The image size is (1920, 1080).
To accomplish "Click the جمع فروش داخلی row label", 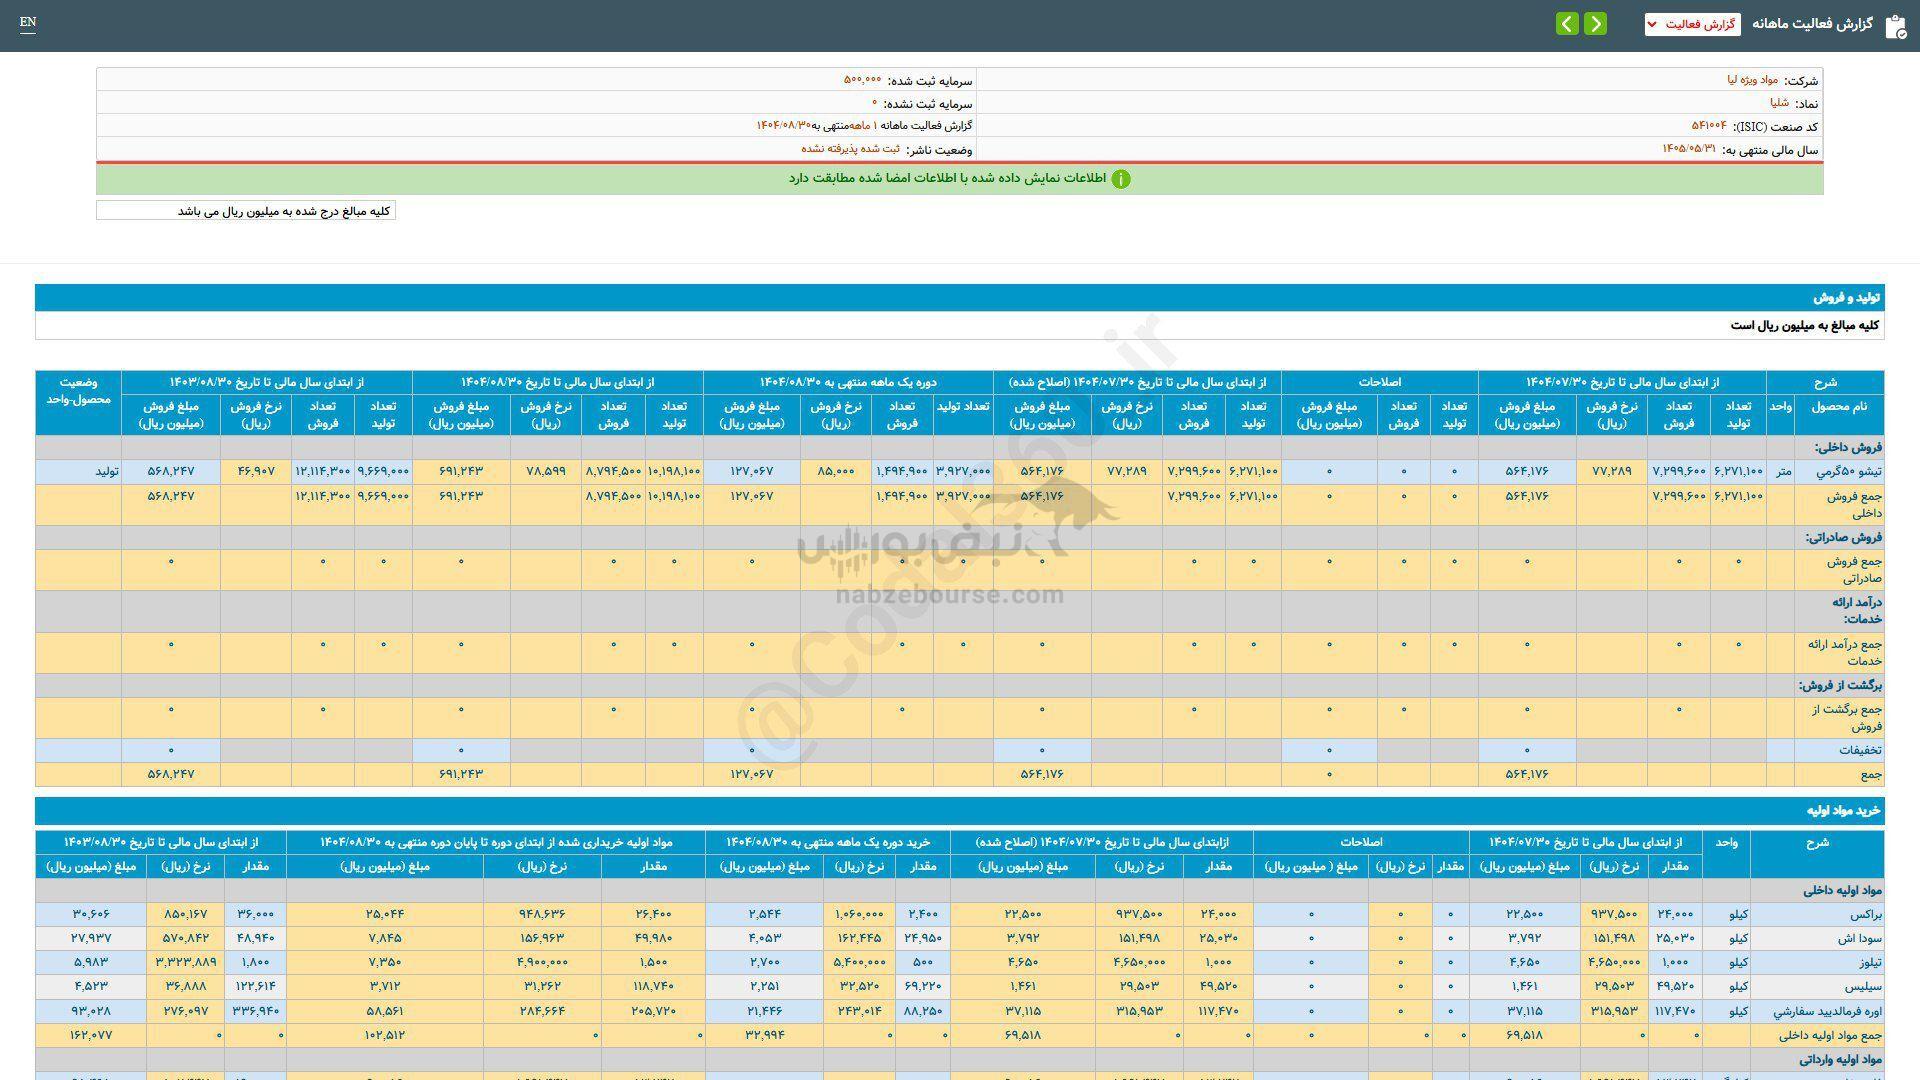I will pyautogui.click(x=1854, y=504).
